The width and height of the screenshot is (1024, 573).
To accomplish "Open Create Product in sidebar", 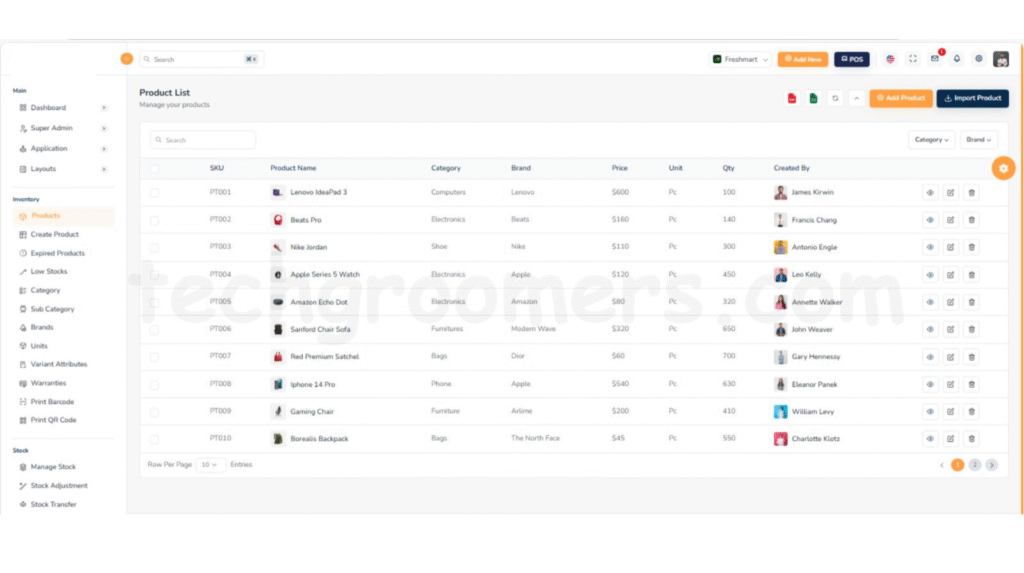I will click(x=54, y=235).
